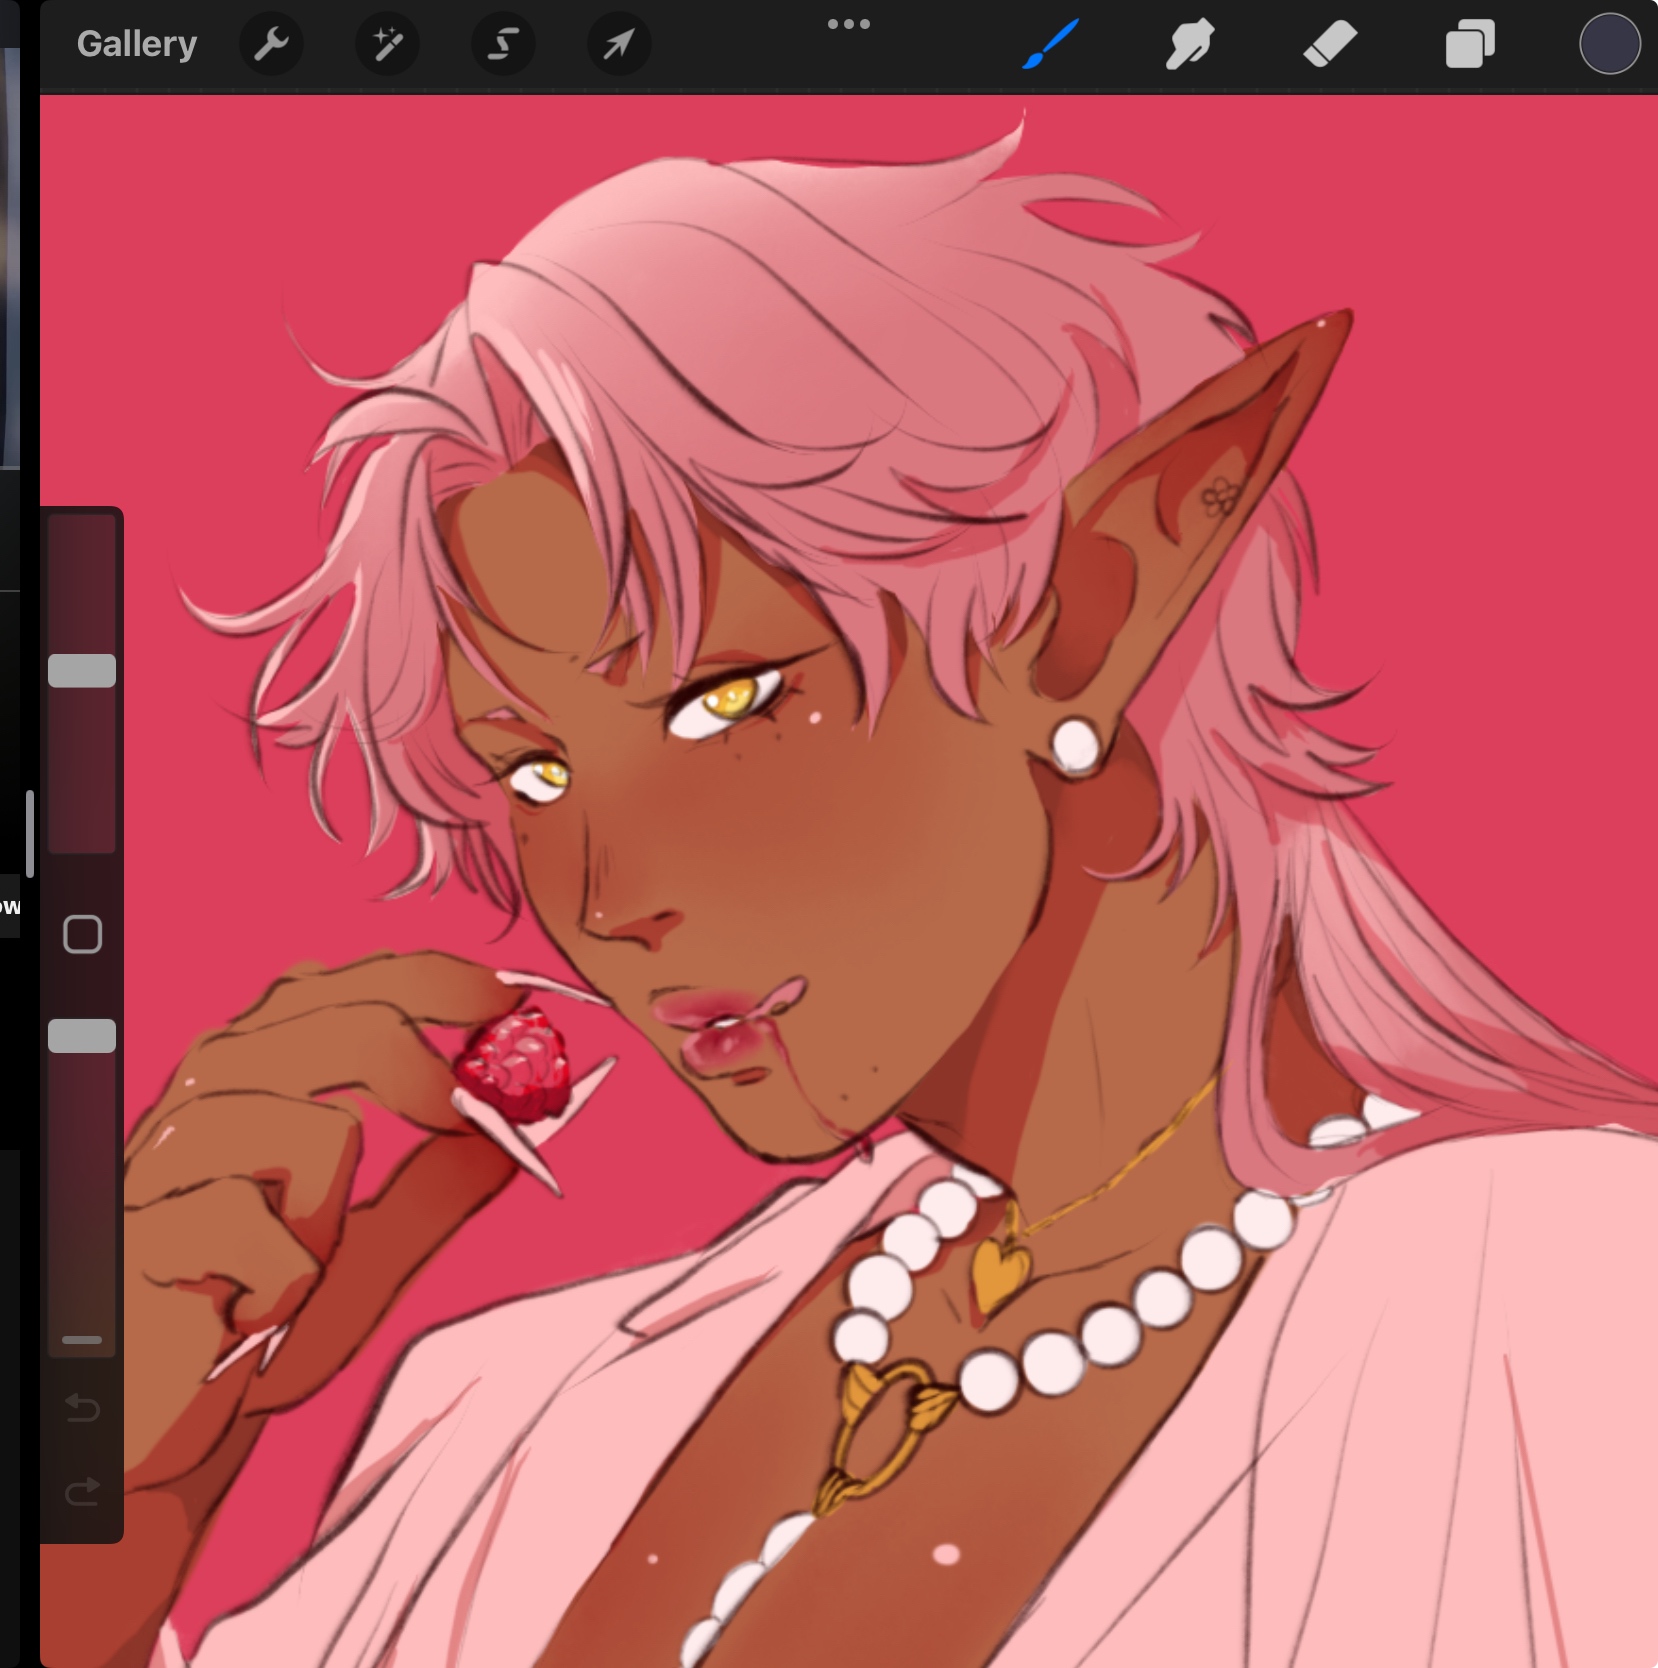Open the Actions wrench menu
1658x1668 pixels.
coord(271,44)
